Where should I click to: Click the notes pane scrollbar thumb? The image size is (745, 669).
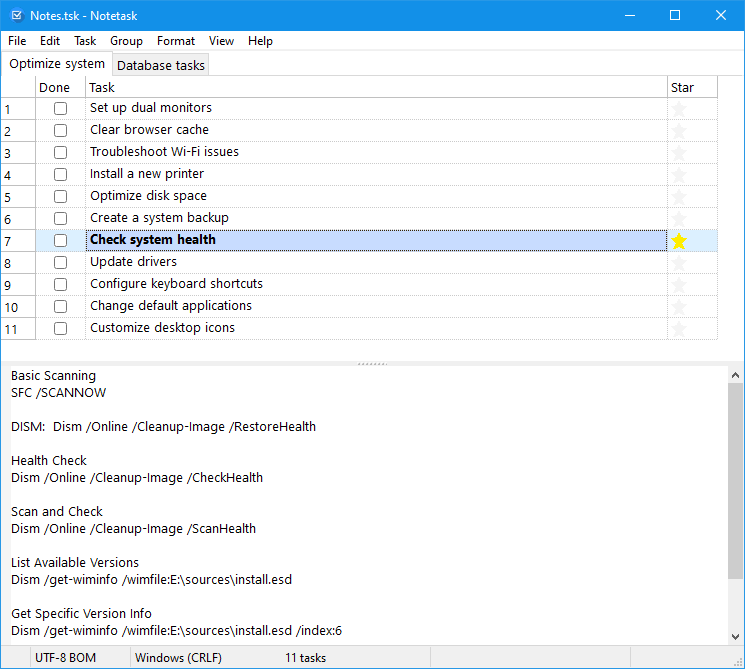click(735, 481)
